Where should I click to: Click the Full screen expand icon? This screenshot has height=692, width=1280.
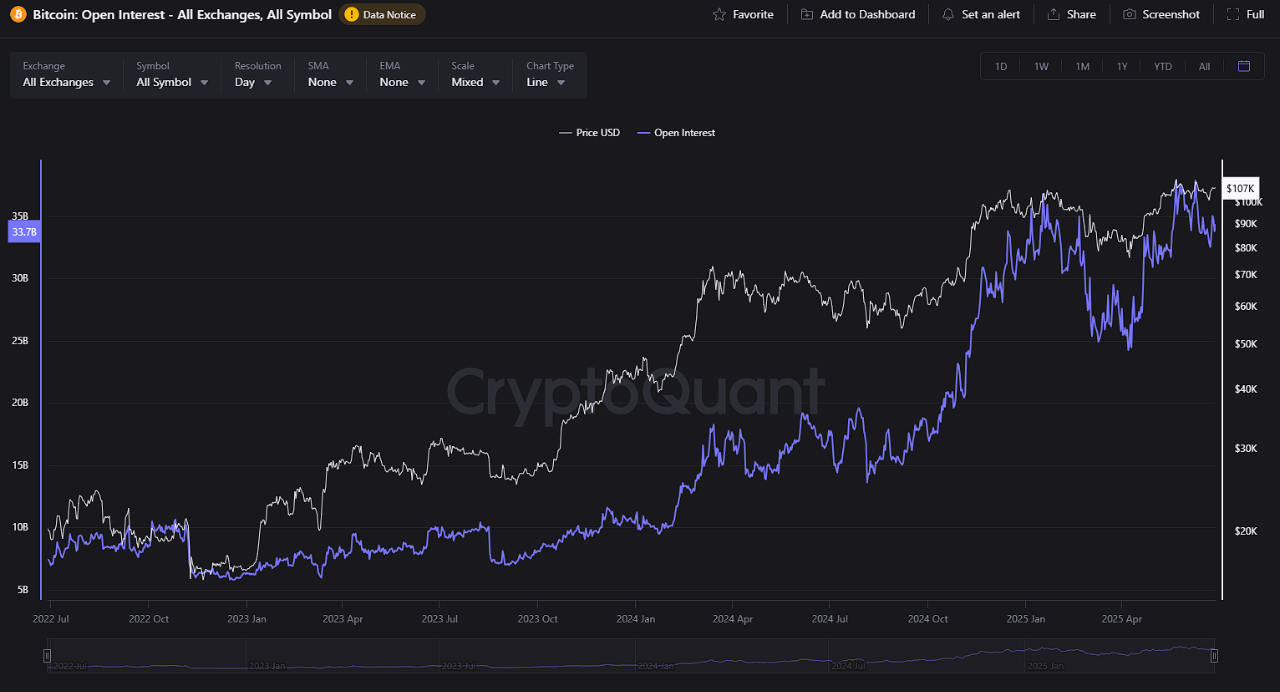(1232, 15)
